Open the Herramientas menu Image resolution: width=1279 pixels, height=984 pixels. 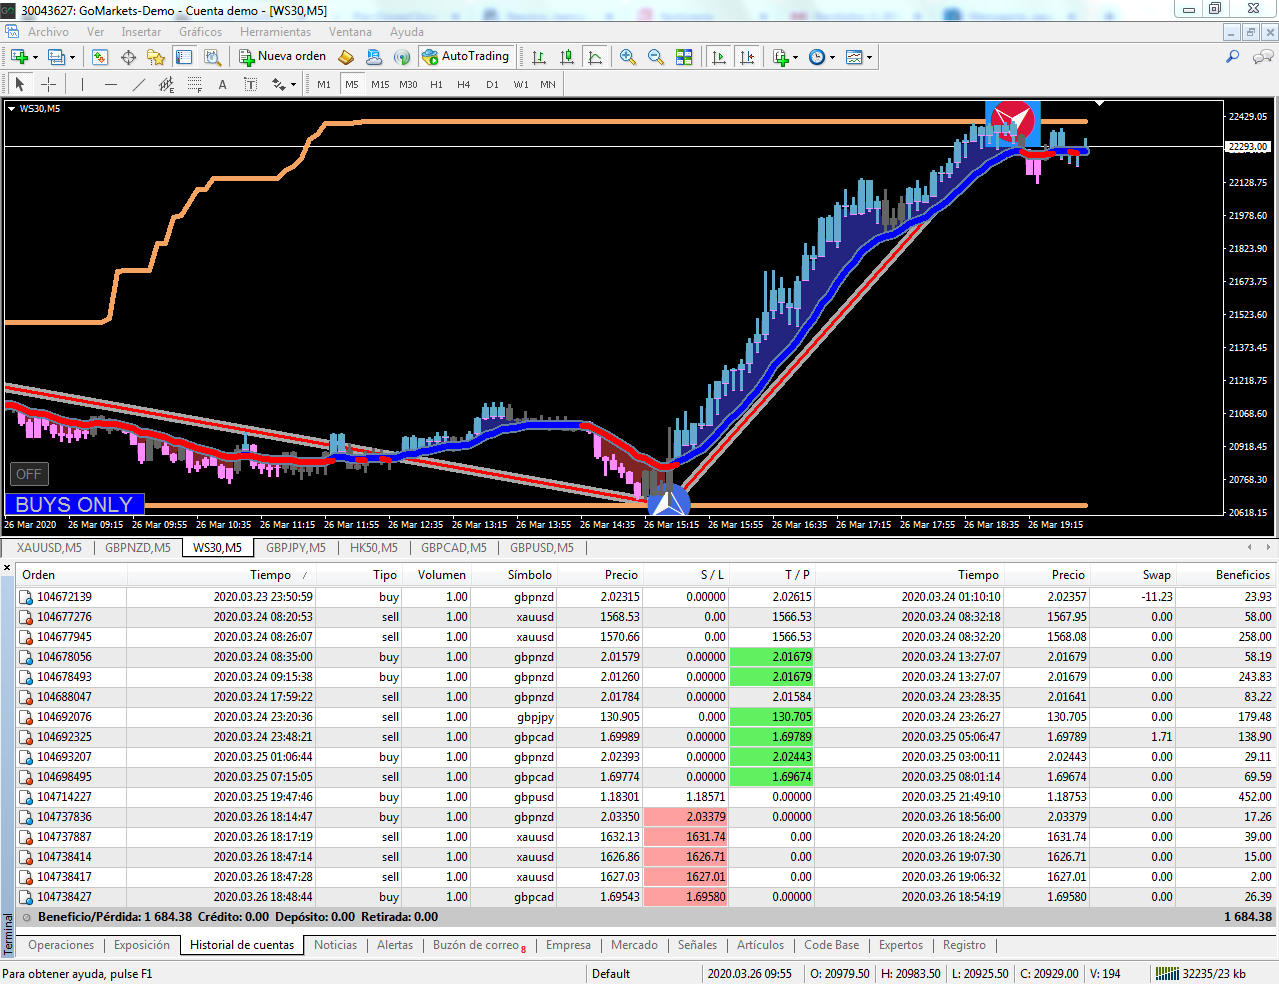pyautogui.click(x=275, y=32)
